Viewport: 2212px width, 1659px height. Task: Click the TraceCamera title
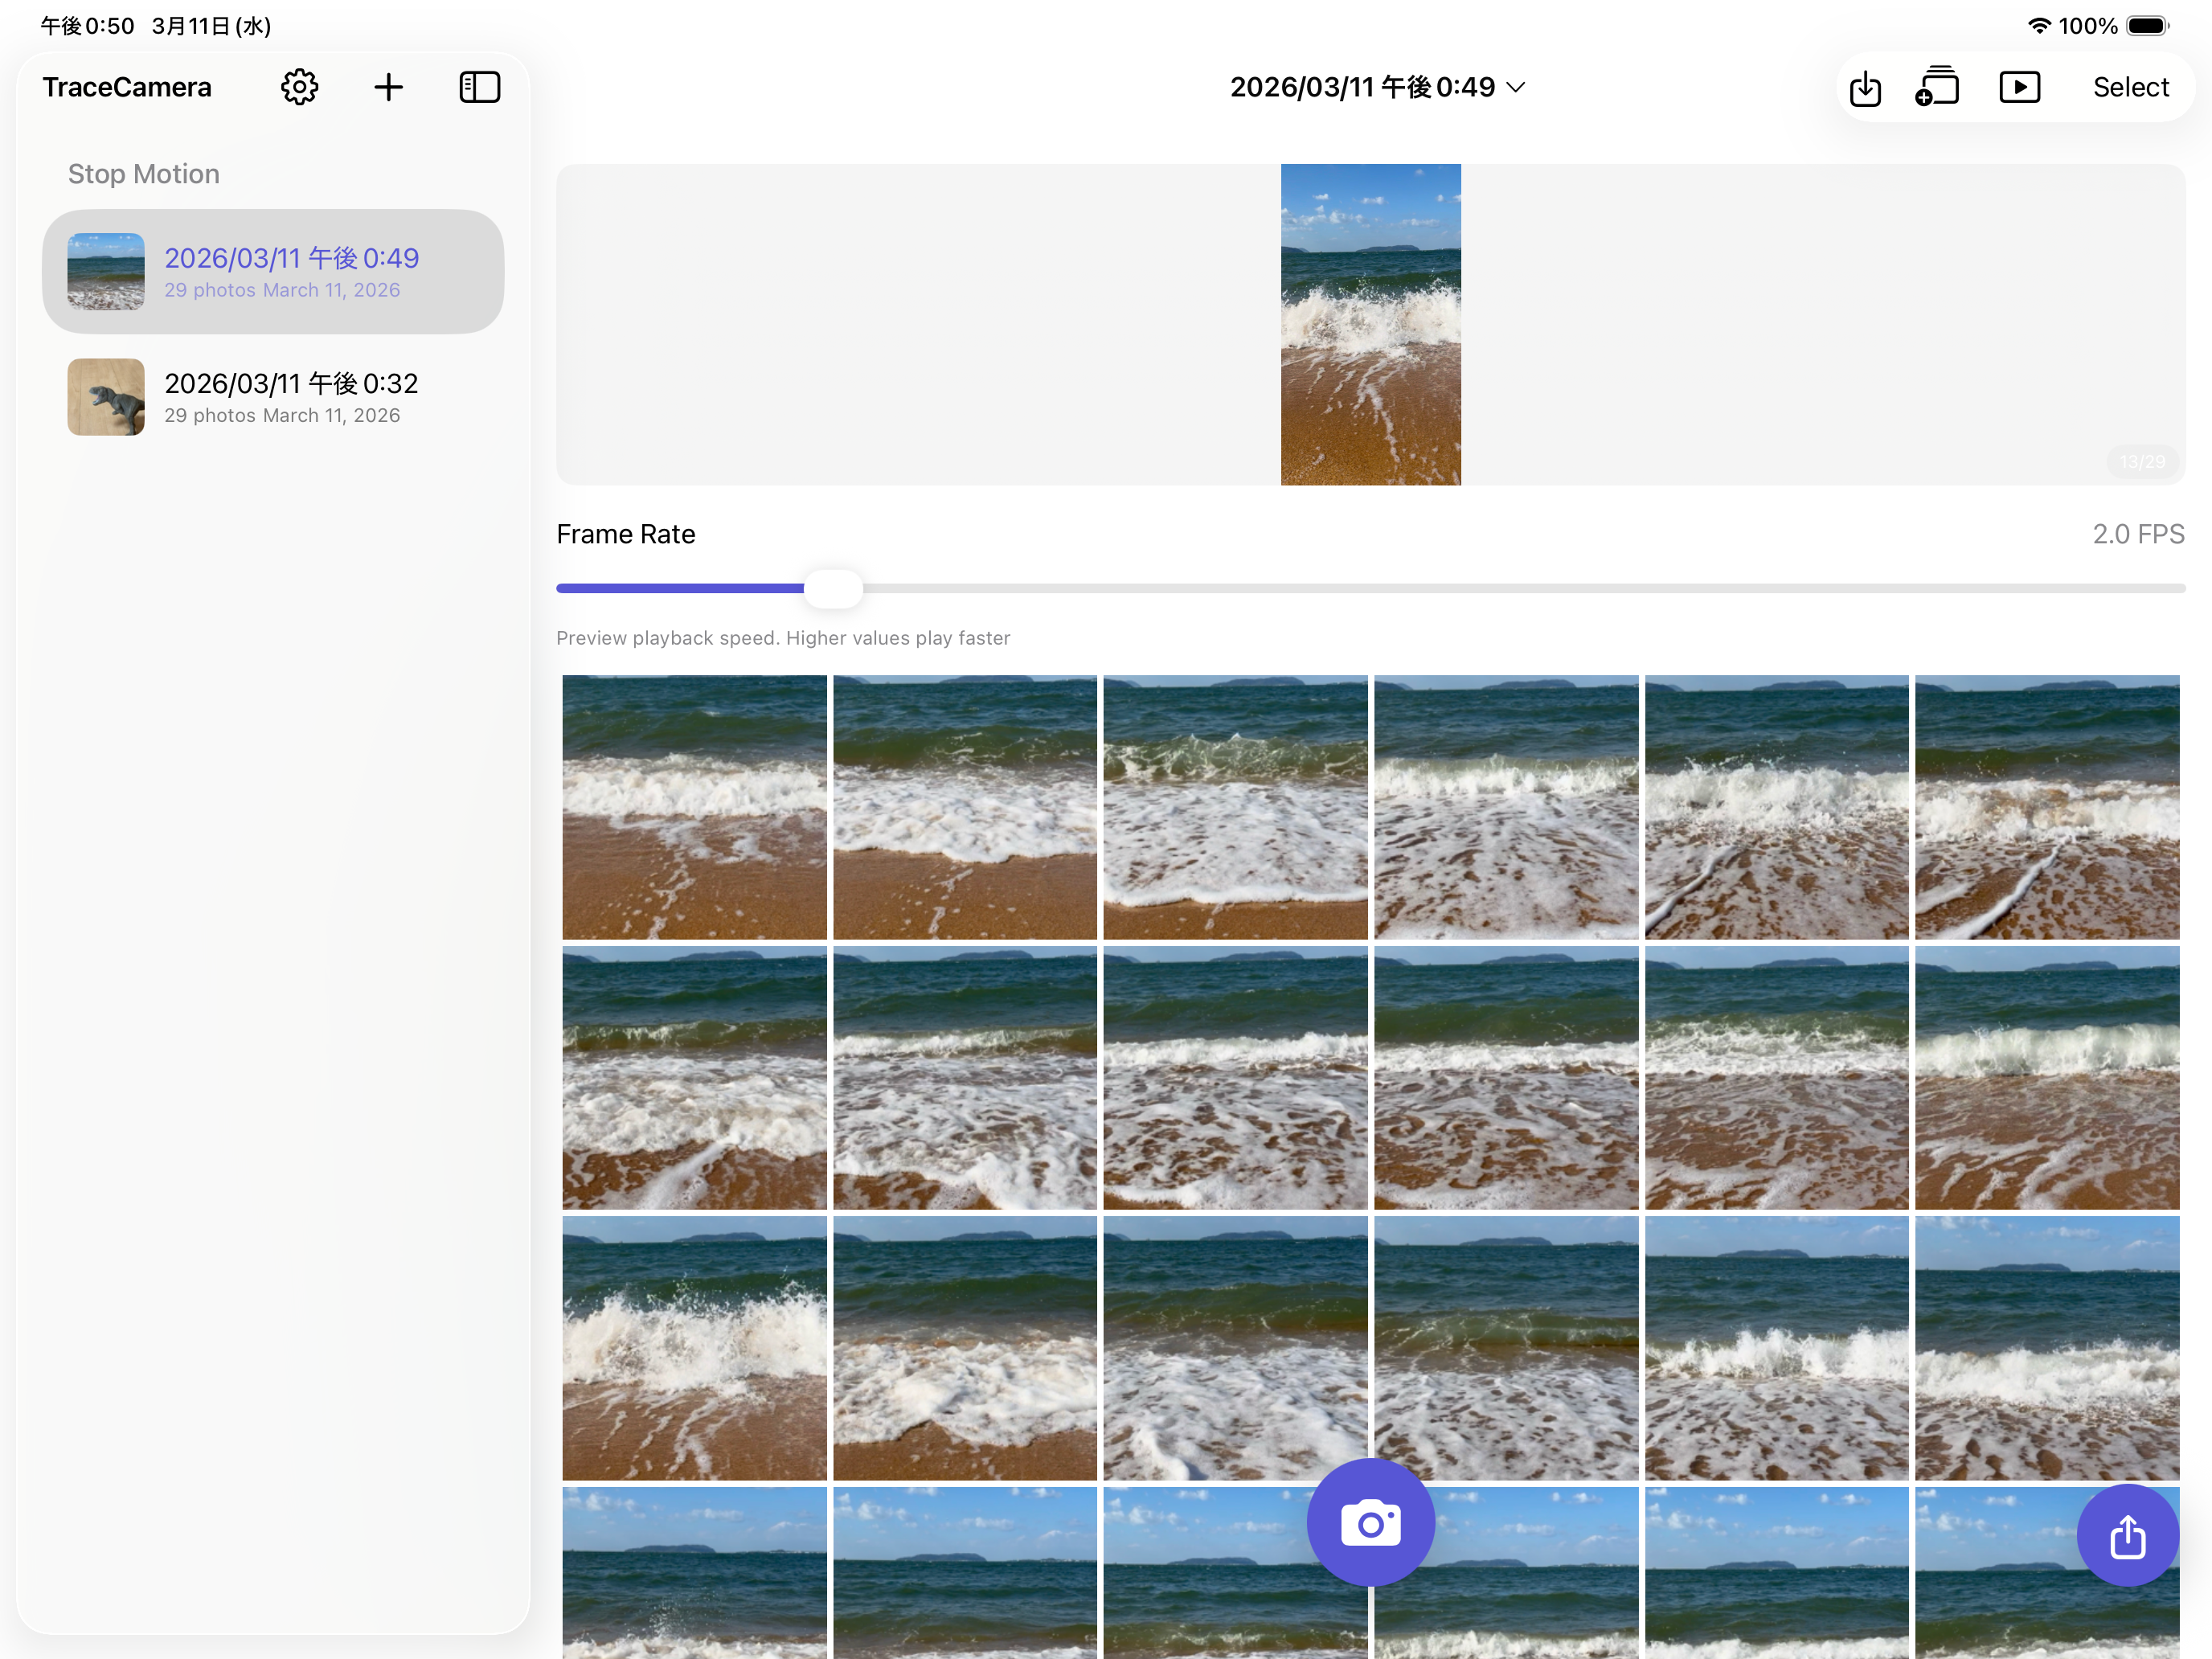point(127,87)
